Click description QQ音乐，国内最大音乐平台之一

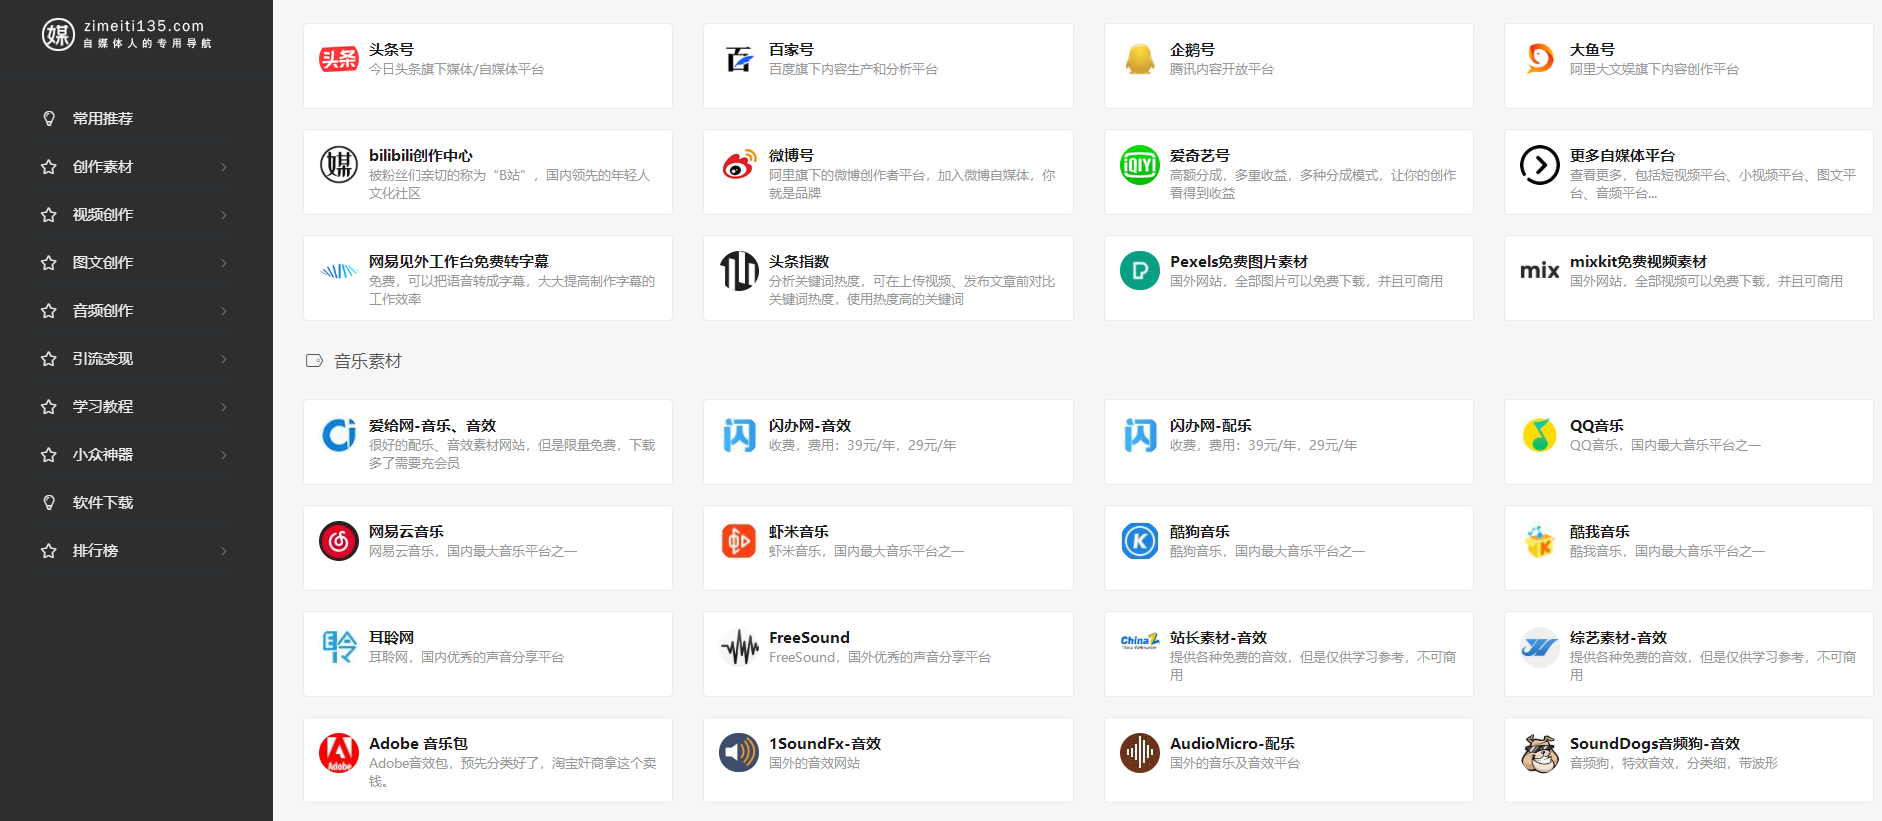point(1665,445)
